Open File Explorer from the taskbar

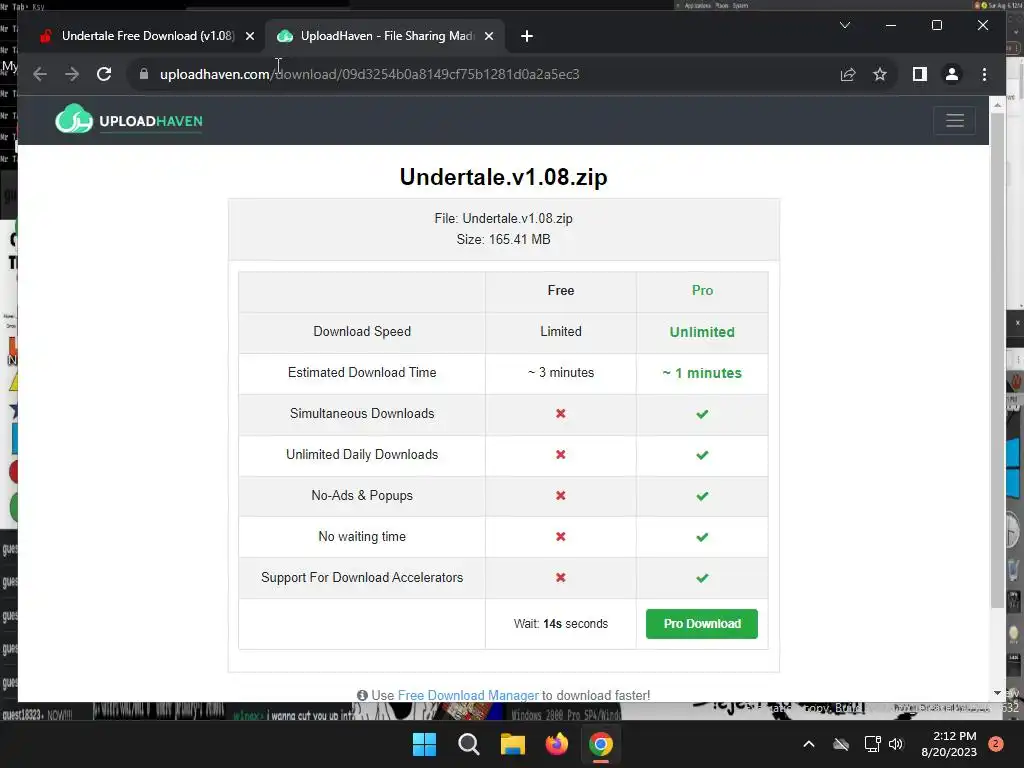[513, 744]
